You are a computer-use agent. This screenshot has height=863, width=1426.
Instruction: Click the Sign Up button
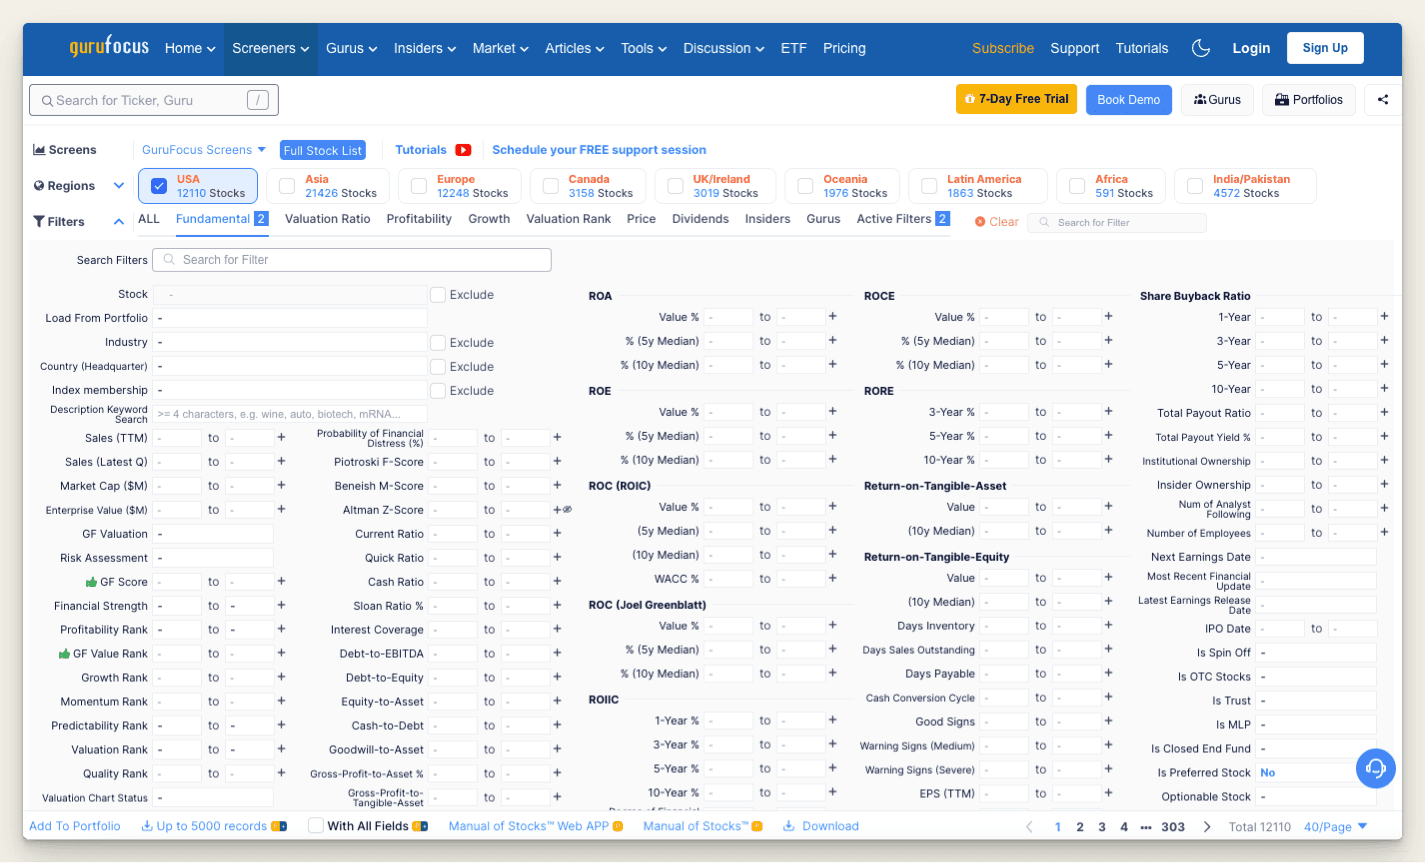[x=1325, y=48]
